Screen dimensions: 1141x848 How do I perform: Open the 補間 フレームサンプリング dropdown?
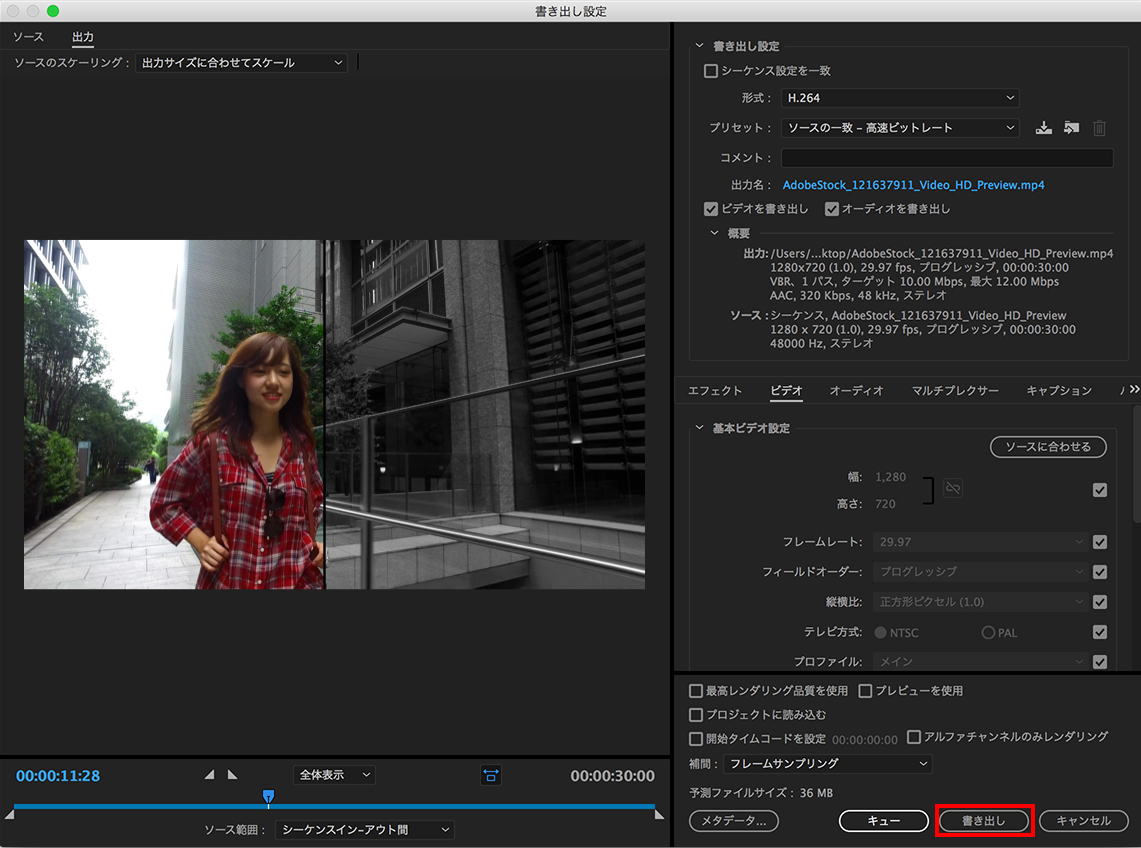pos(828,764)
